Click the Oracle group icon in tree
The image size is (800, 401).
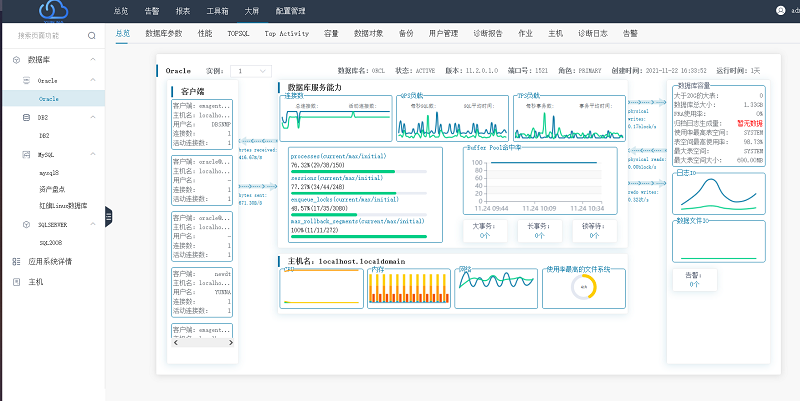click(x=27, y=79)
